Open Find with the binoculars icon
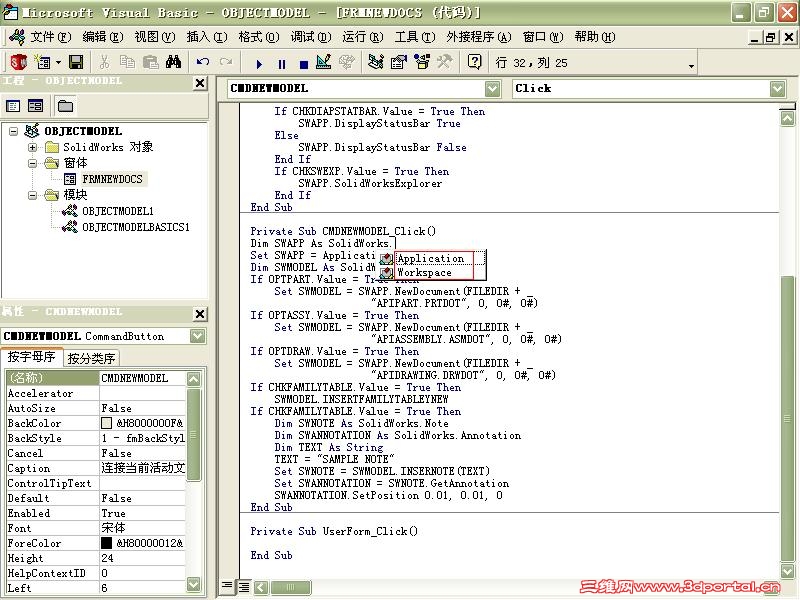800x600 pixels. [173, 62]
